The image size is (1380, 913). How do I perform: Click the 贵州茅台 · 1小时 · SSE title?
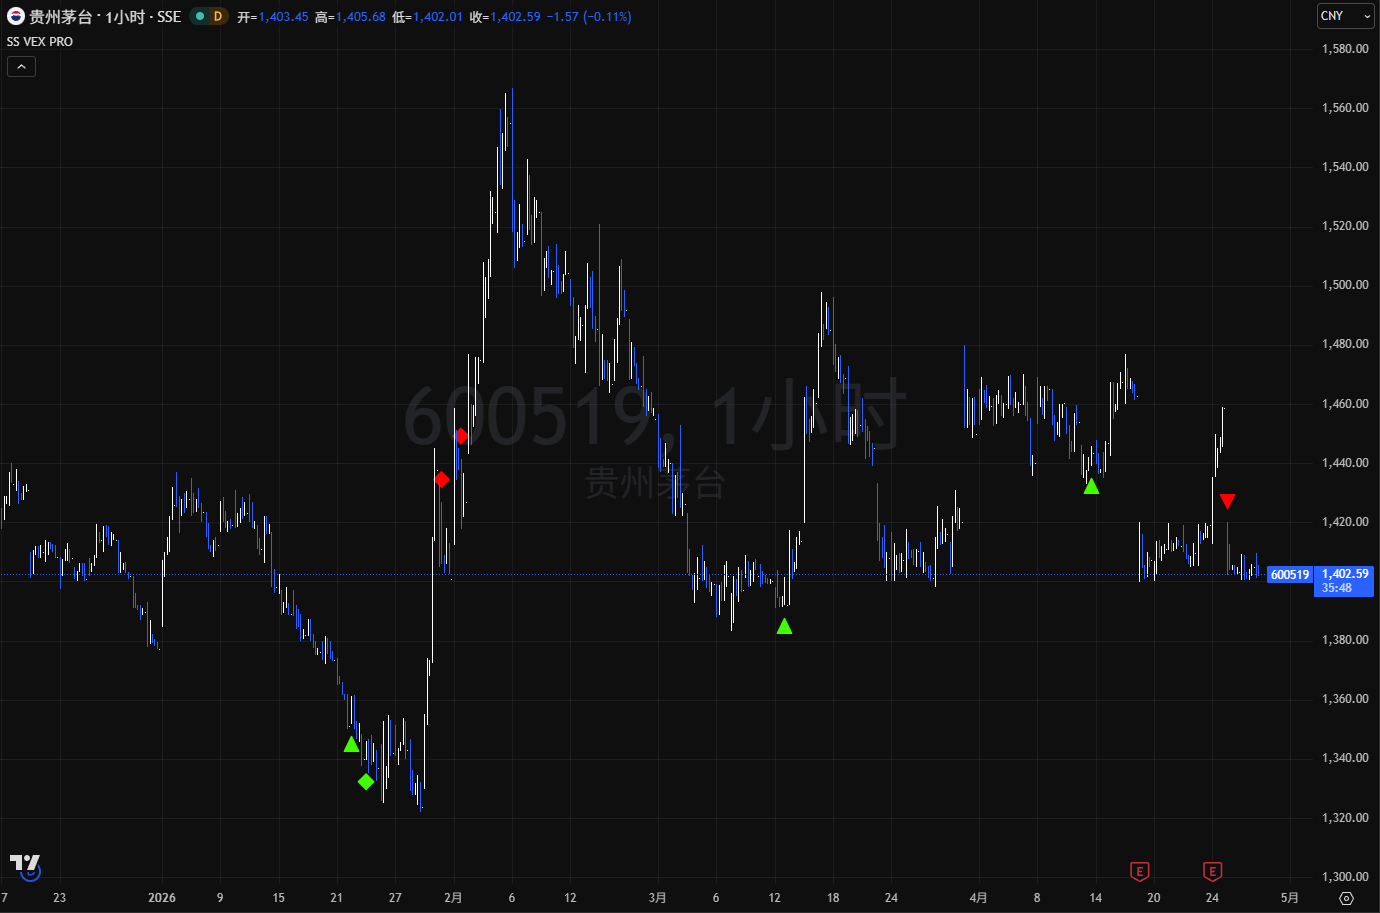tap(105, 17)
